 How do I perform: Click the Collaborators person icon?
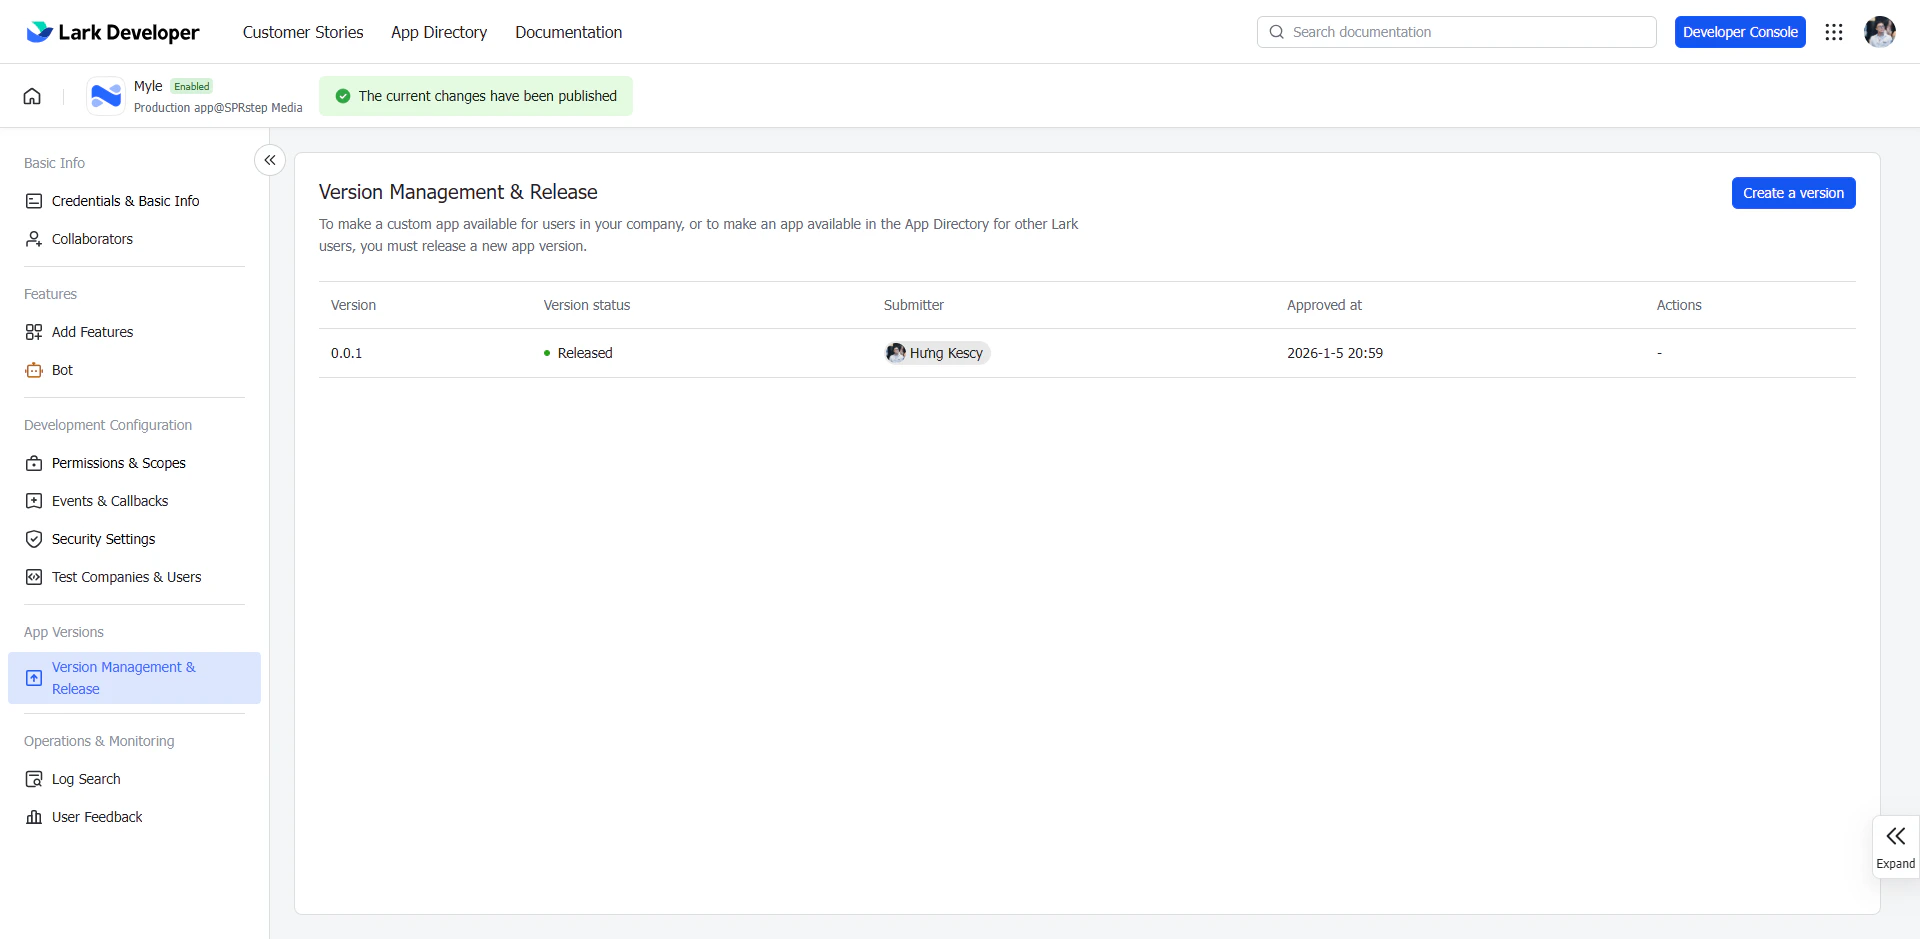(34, 238)
